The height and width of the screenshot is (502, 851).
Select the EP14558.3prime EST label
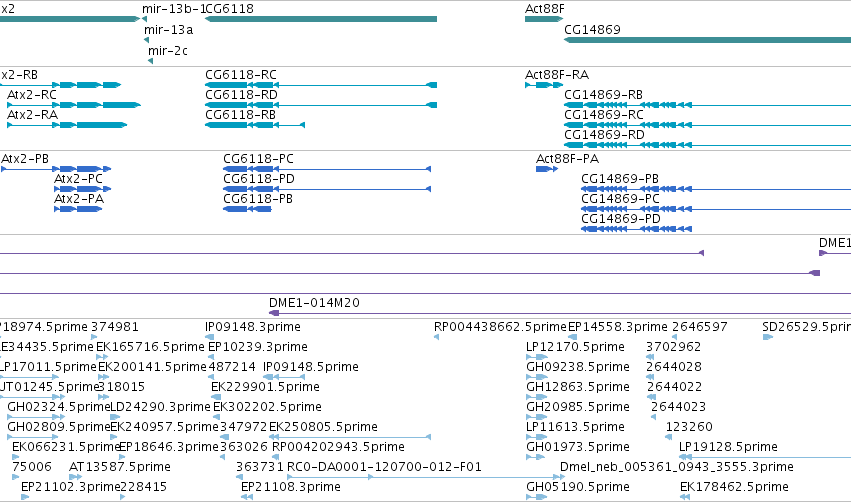click(618, 327)
